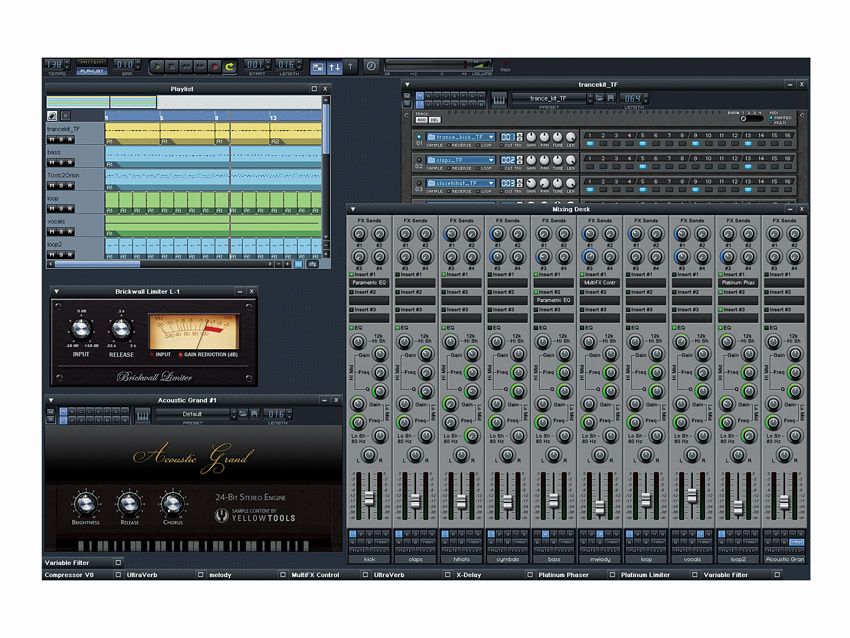Click the save-preset disk icon in trancekit_TF
The height and width of the screenshot is (638, 850).
(610, 98)
